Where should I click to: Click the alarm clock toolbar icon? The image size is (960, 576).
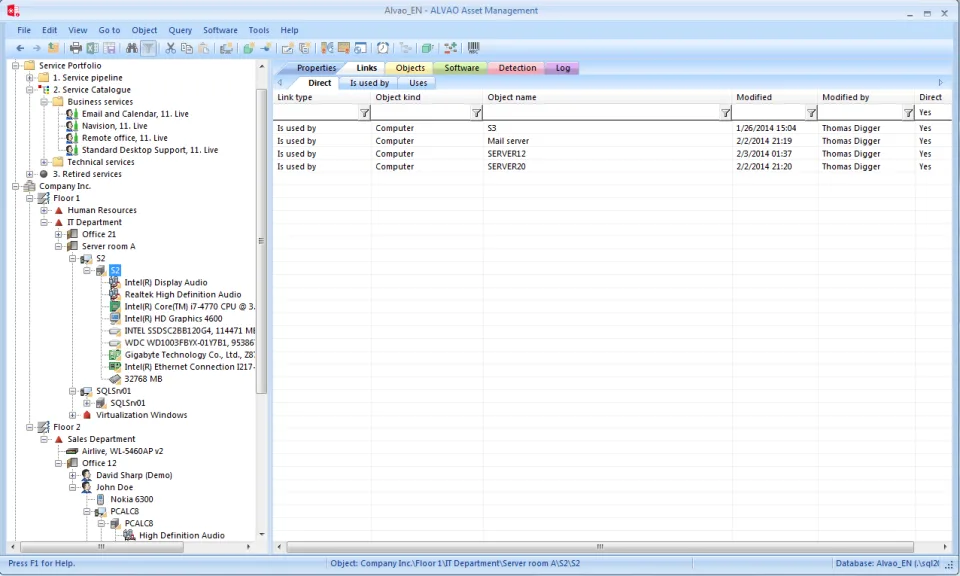383,48
